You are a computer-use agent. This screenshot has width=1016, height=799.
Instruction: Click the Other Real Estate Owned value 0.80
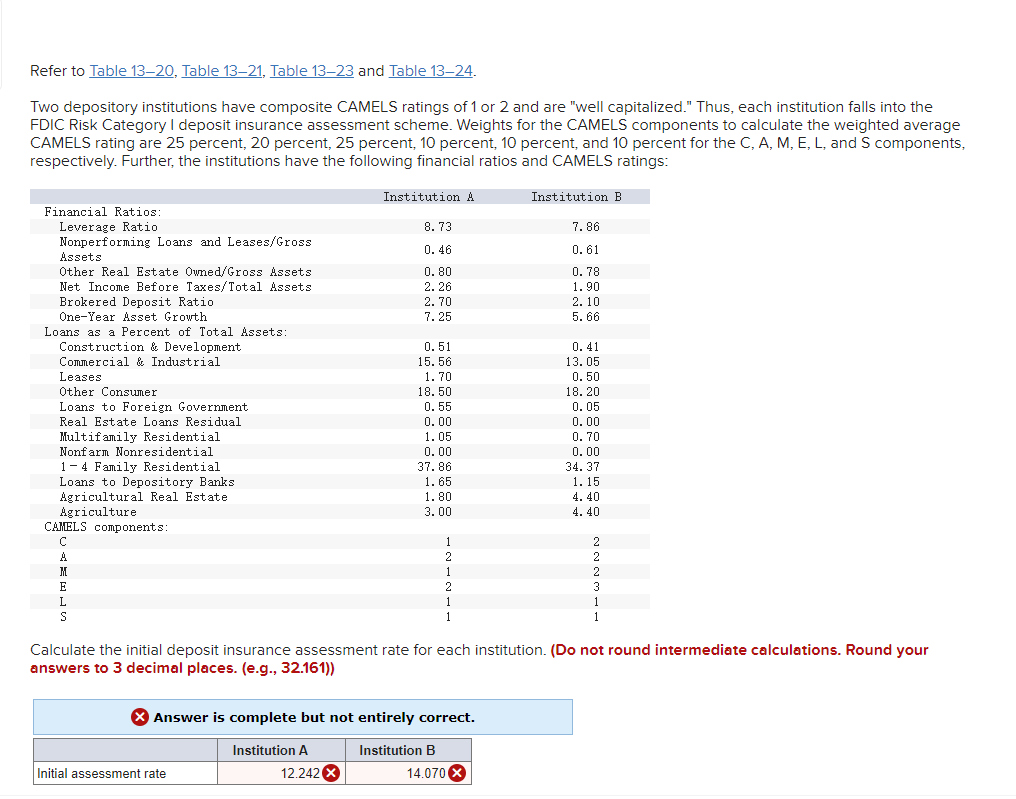(x=438, y=272)
